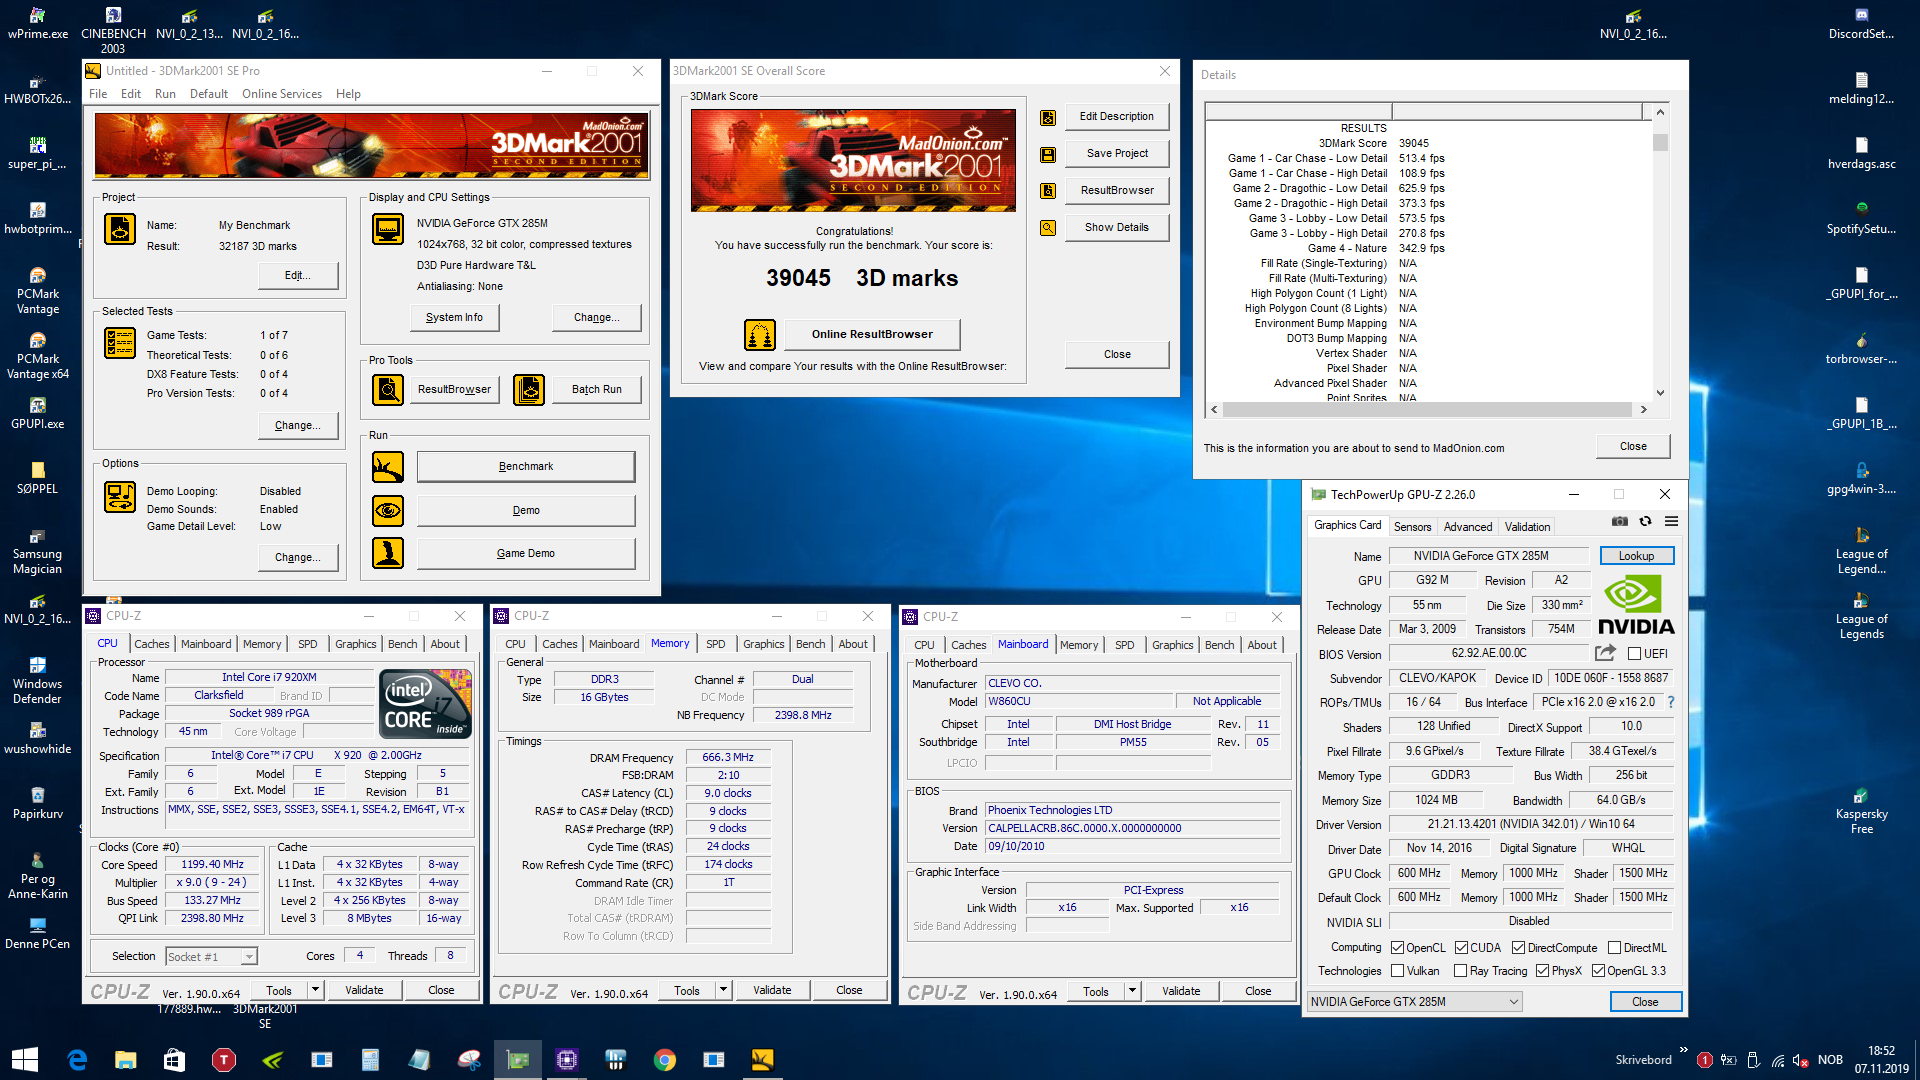Refresh GPU-Z with the refresh icon
This screenshot has height=1080, width=1920.
(x=1646, y=522)
